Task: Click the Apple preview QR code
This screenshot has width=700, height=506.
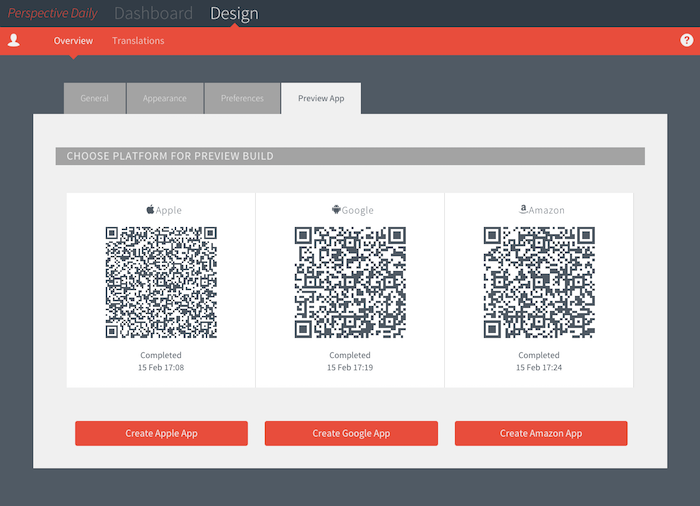Action: [x=161, y=282]
